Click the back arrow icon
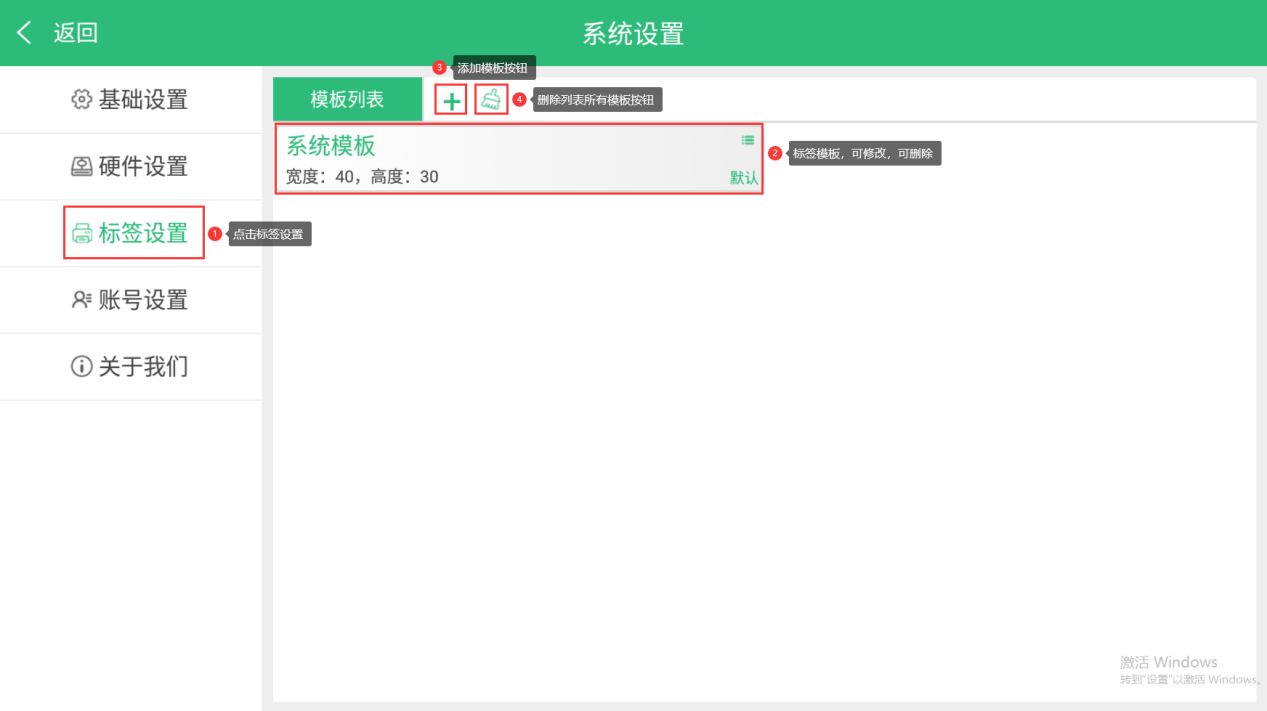Image resolution: width=1267 pixels, height=711 pixels. [24, 33]
